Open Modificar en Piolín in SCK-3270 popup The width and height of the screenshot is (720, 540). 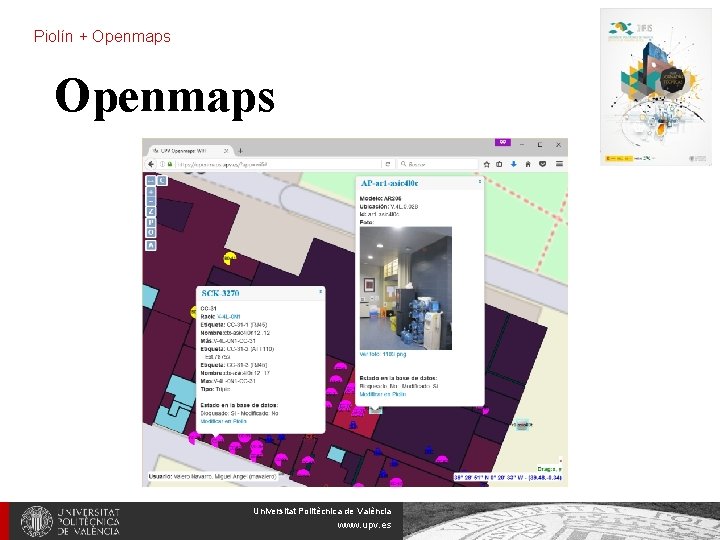coord(224,421)
